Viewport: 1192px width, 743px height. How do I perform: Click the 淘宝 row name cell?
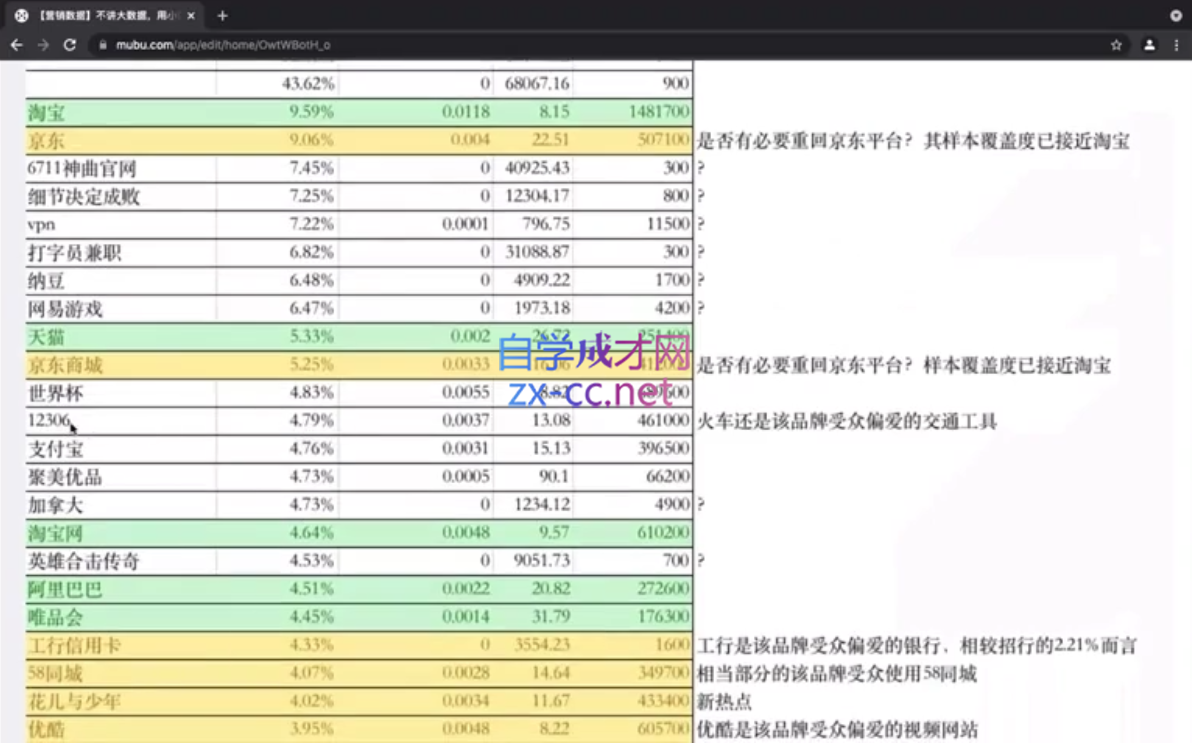120,113
